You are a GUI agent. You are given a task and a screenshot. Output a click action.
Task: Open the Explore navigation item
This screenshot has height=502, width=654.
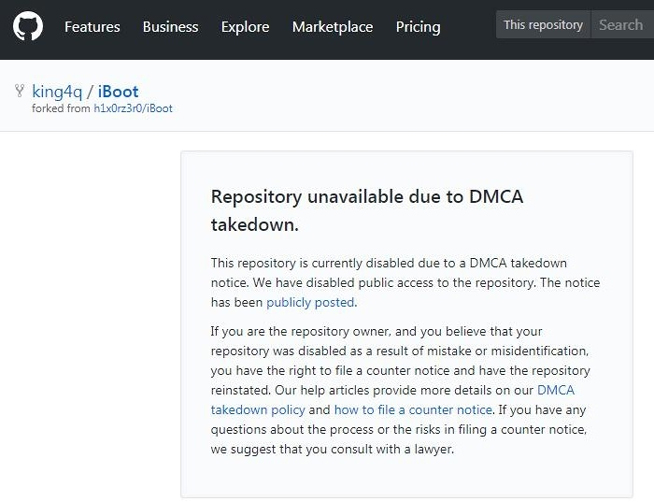(x=245, y=27)
